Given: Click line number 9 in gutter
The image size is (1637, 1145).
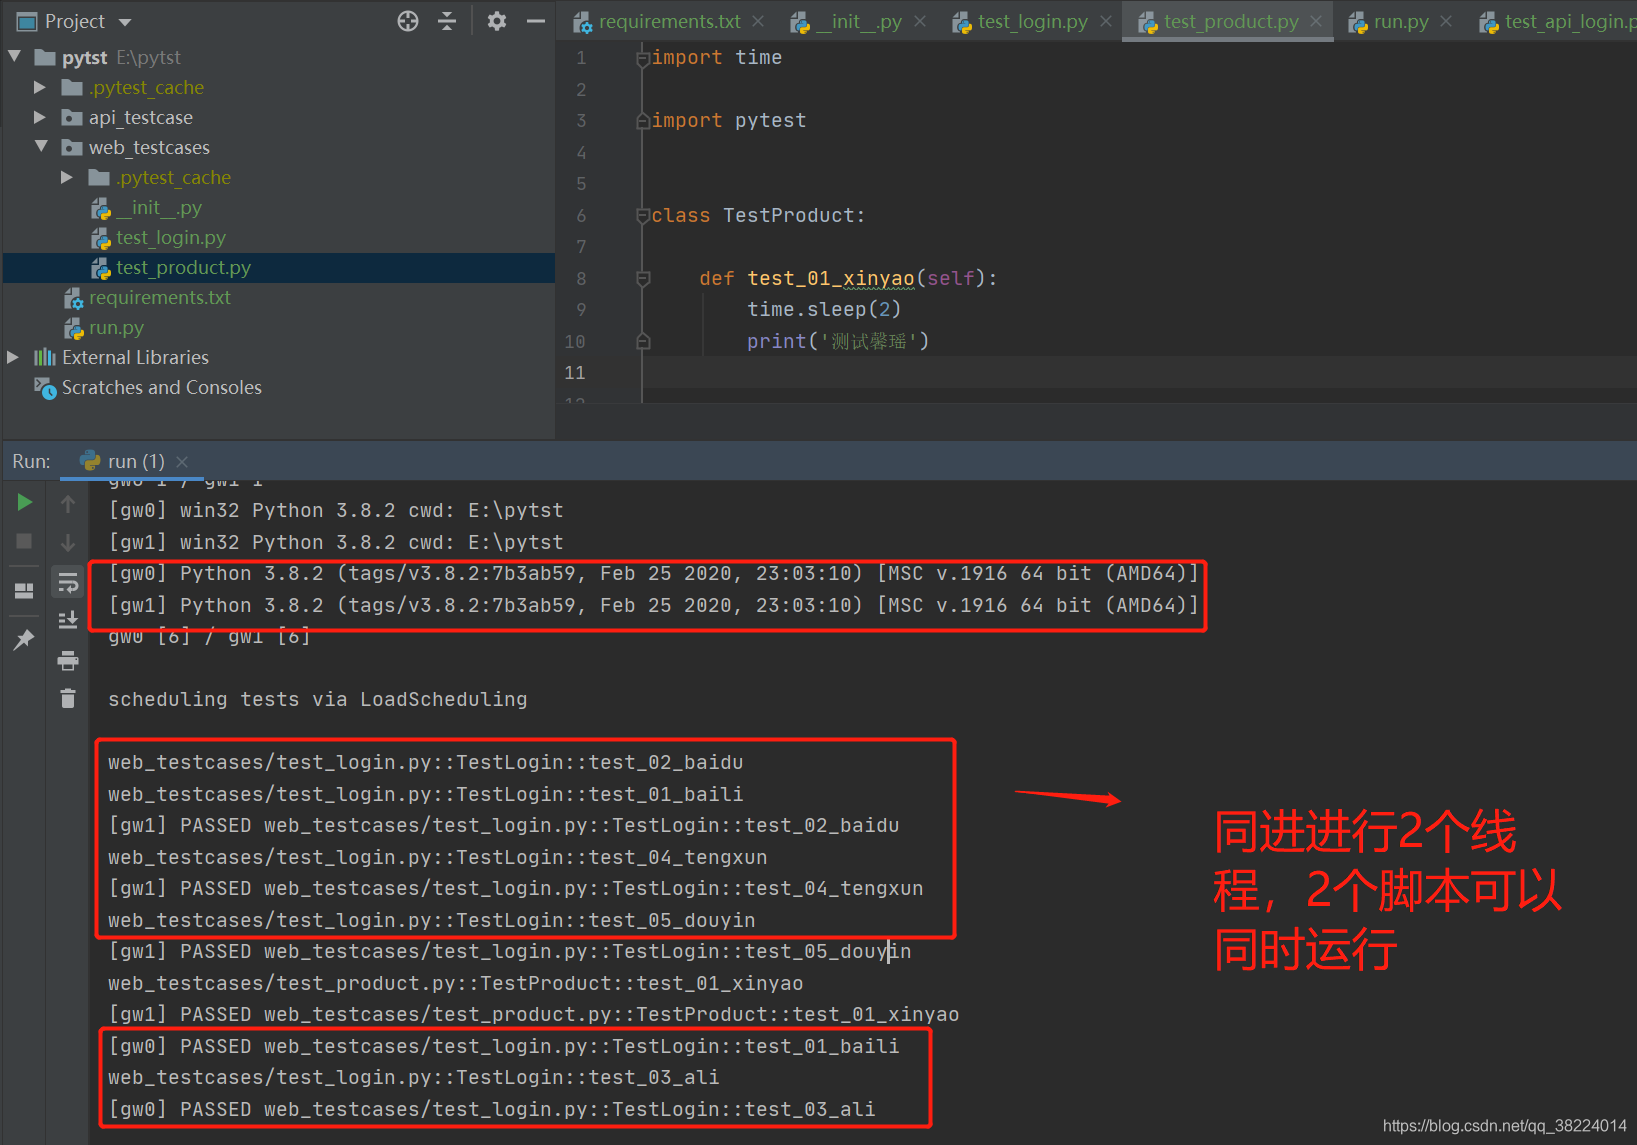Looking at the screenshot, I should pyautogui.click(x=581, y=310).
